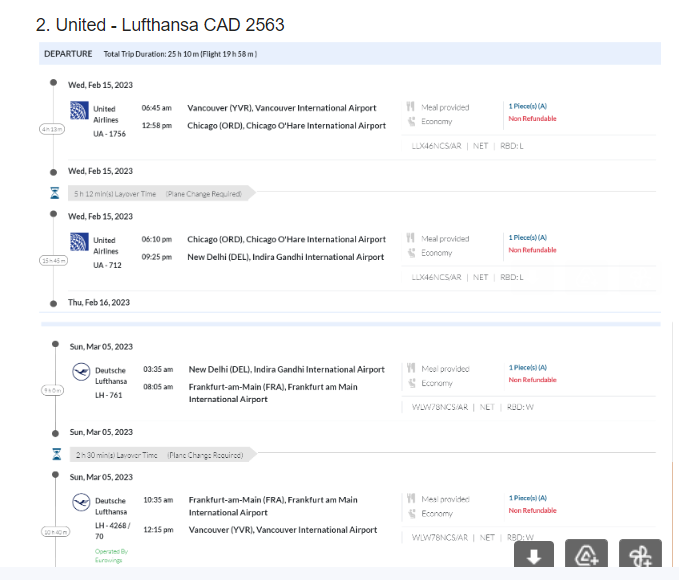
Task: Click the hourglass icon beside 2 h 30 min layover
Action: (x=55, y=454)
